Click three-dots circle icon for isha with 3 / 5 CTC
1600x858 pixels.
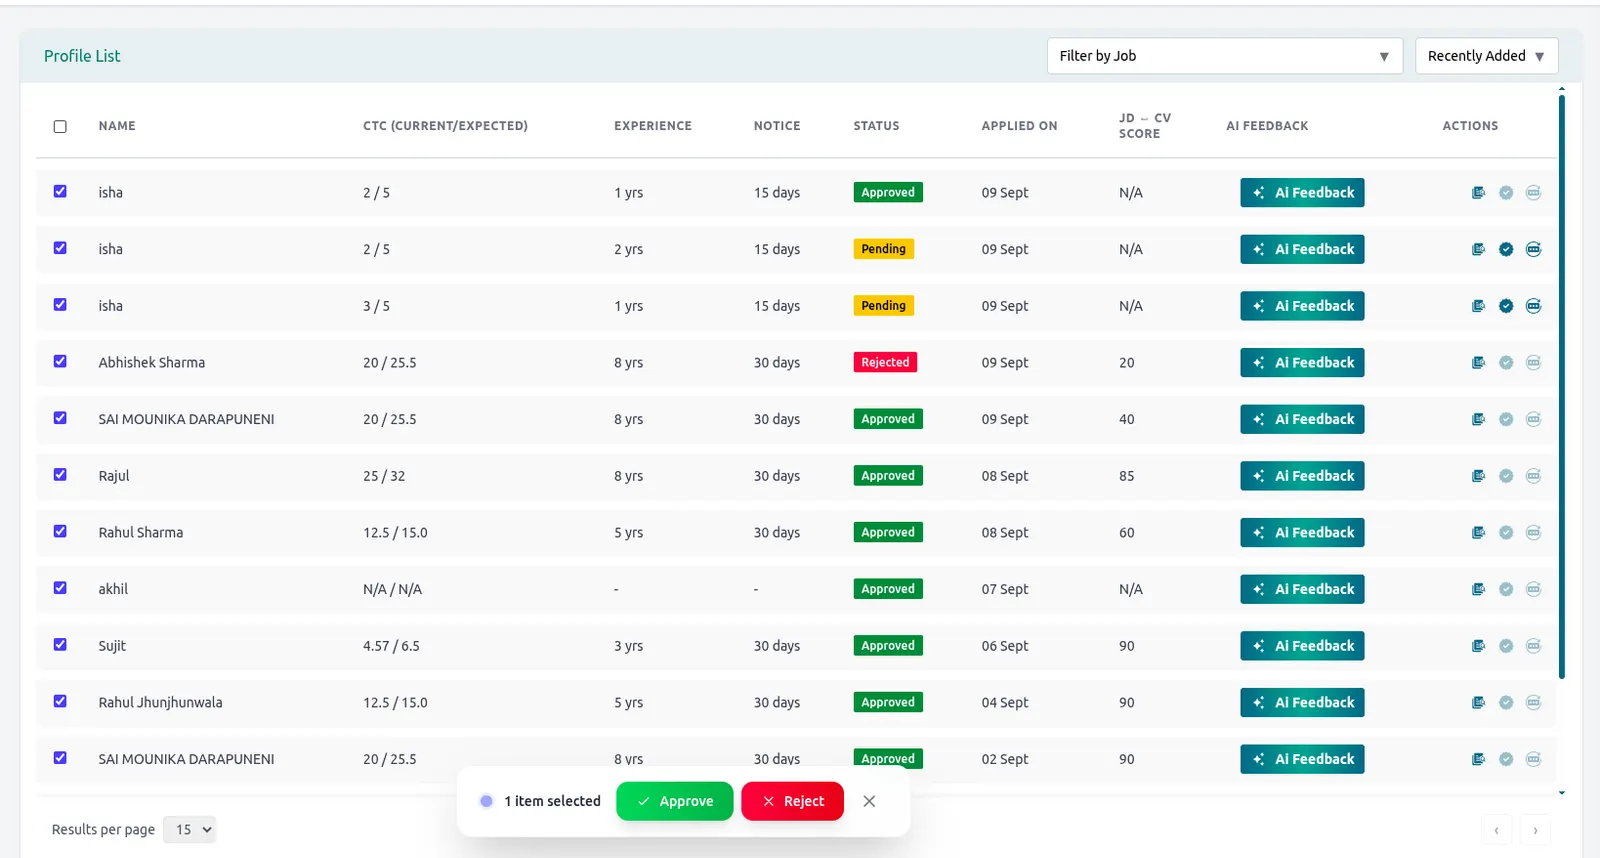(x=1533, y=306)
